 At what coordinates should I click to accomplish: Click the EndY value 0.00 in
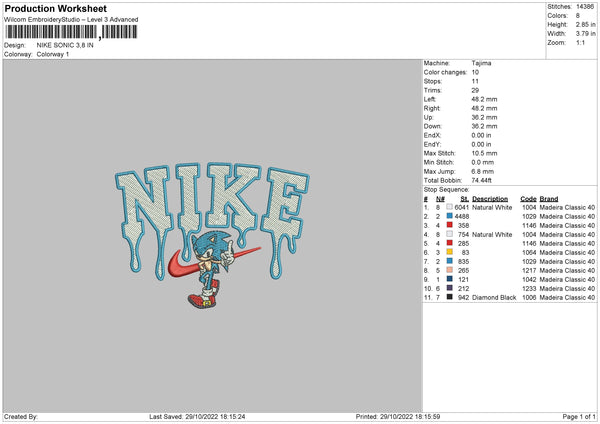coord(481,144)
